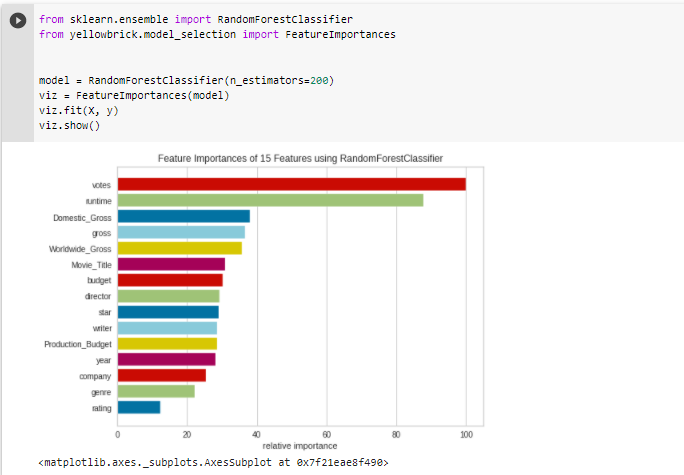Click the chart title Feature Importances text
This screenshot has height=475, width=684.
[x=300, y=158]
